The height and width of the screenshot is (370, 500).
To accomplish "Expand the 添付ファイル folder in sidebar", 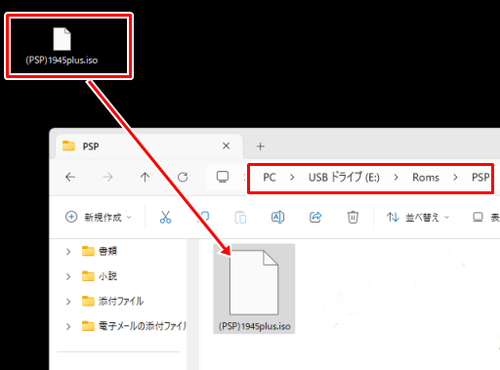I will point(68,301).
